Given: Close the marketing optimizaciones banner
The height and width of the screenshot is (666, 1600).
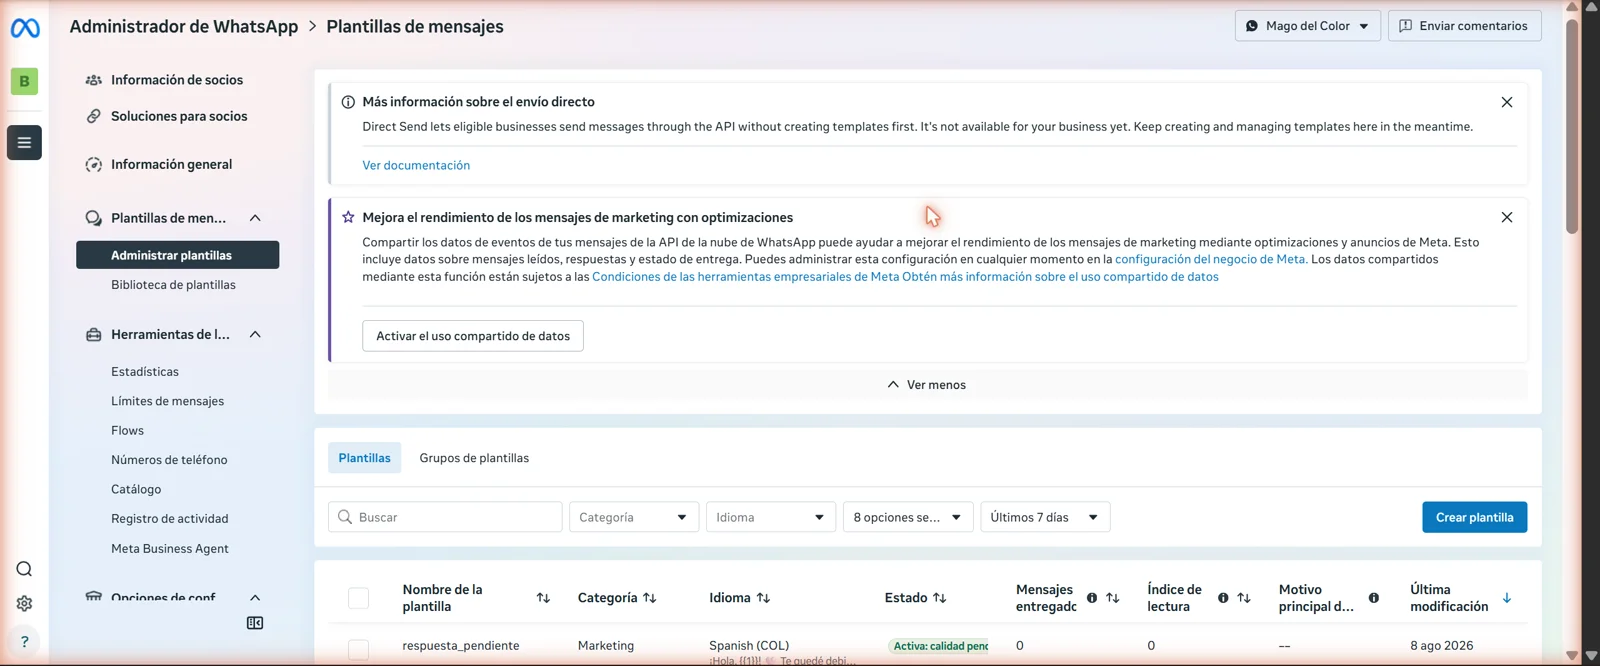Looking at the screenshot, I should pos(1507,217).
